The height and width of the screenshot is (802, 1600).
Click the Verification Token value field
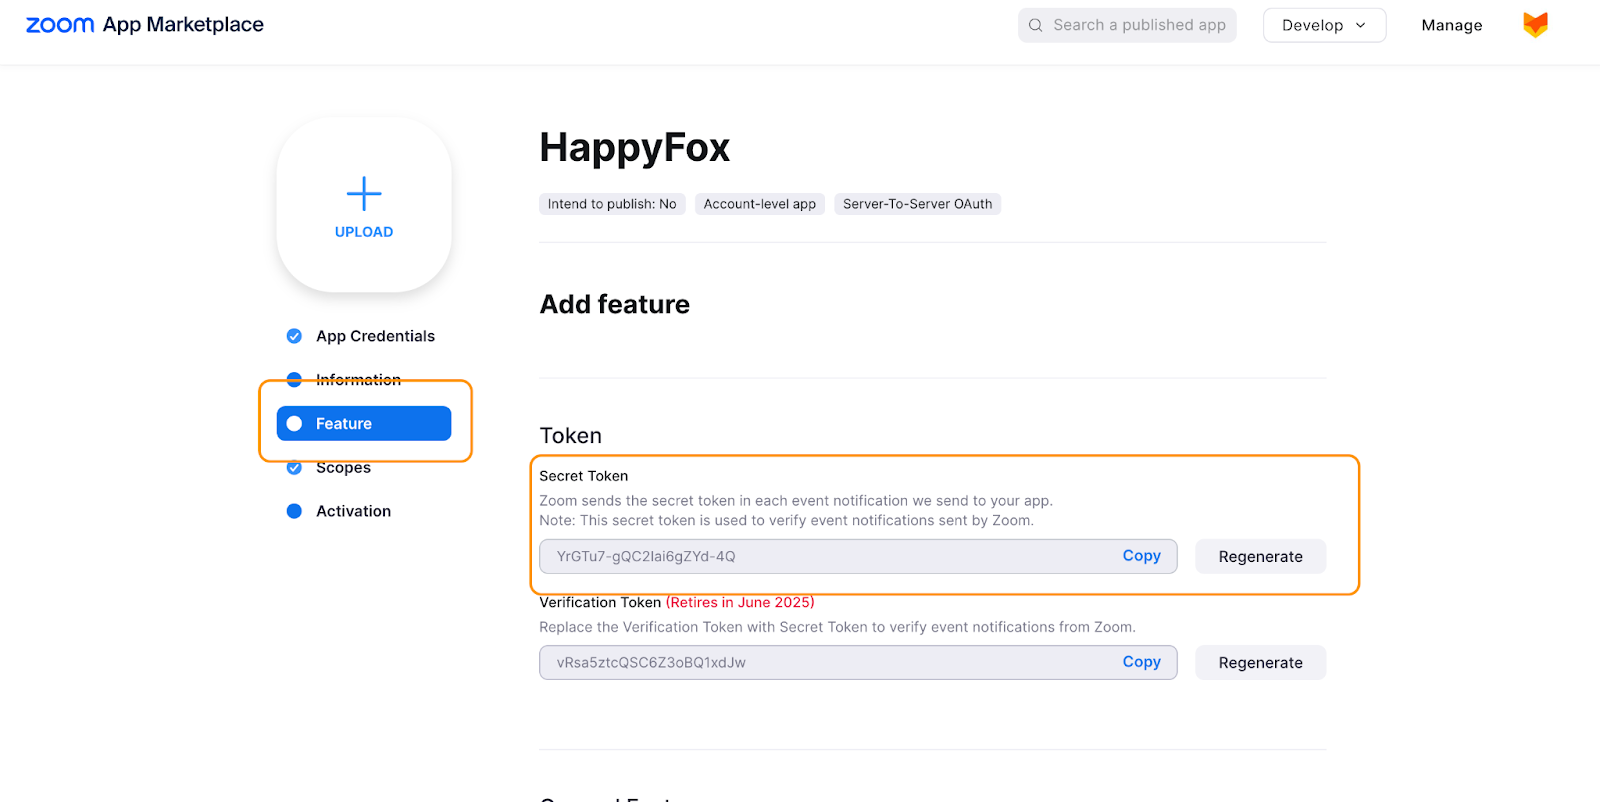858,663
